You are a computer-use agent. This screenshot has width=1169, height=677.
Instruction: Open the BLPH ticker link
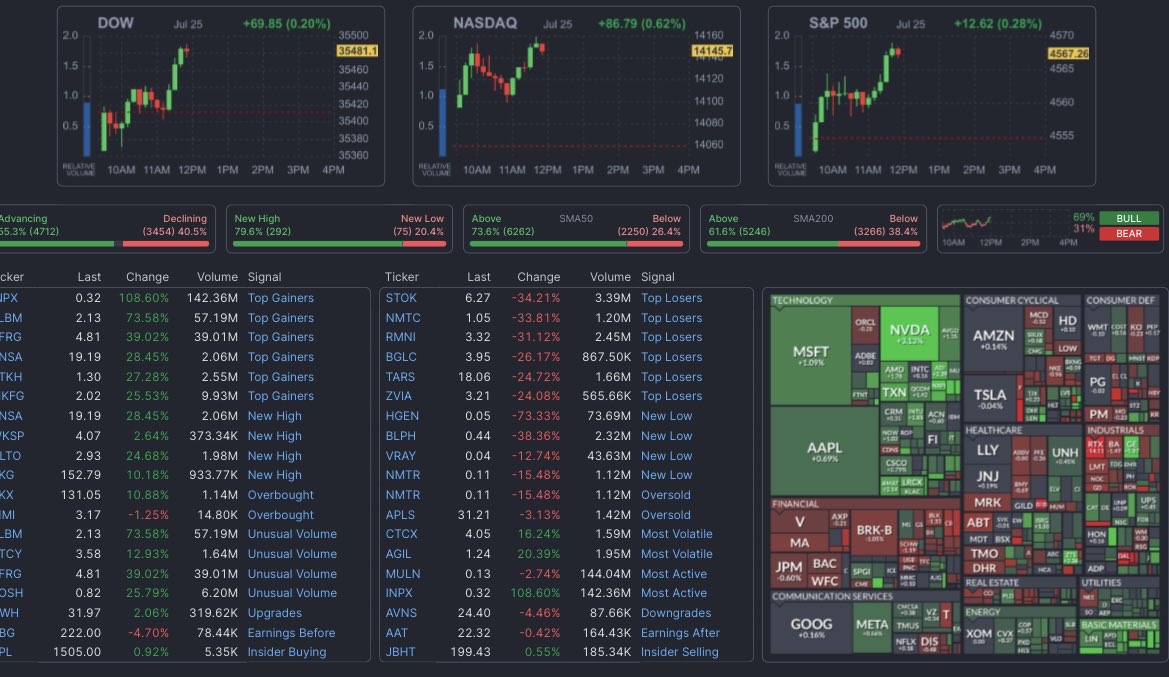click(401, 435)
